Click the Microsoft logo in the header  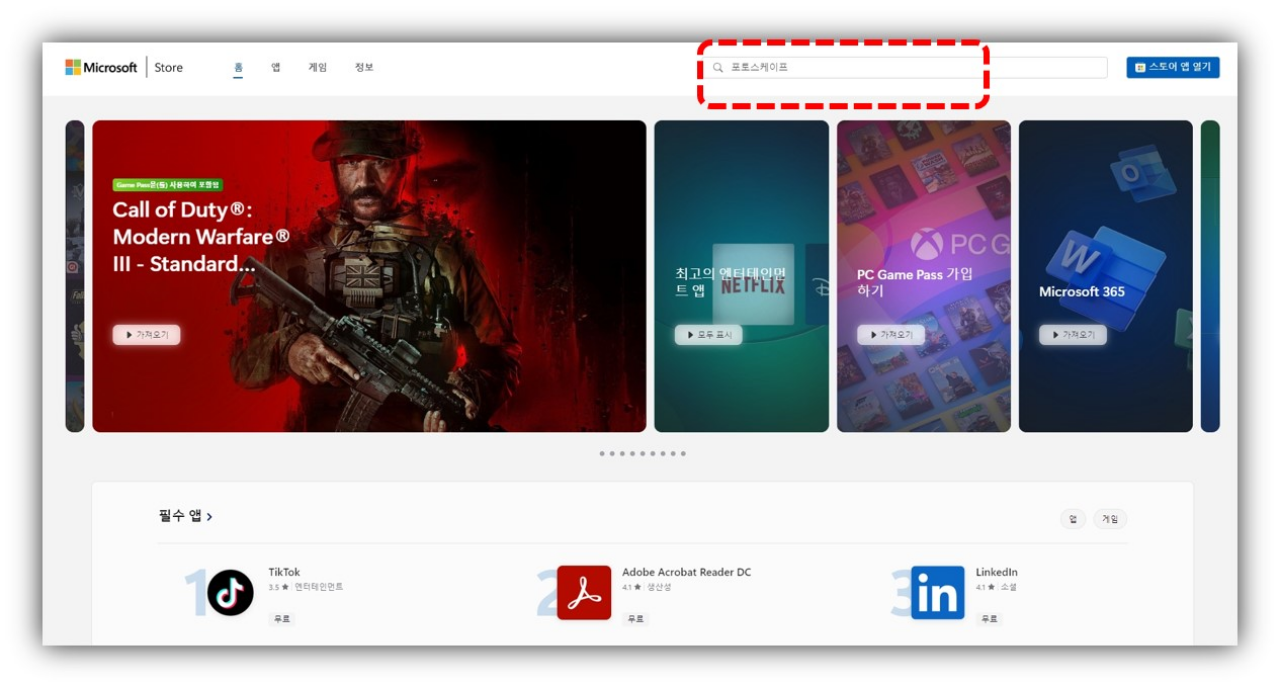click(101, 67)
